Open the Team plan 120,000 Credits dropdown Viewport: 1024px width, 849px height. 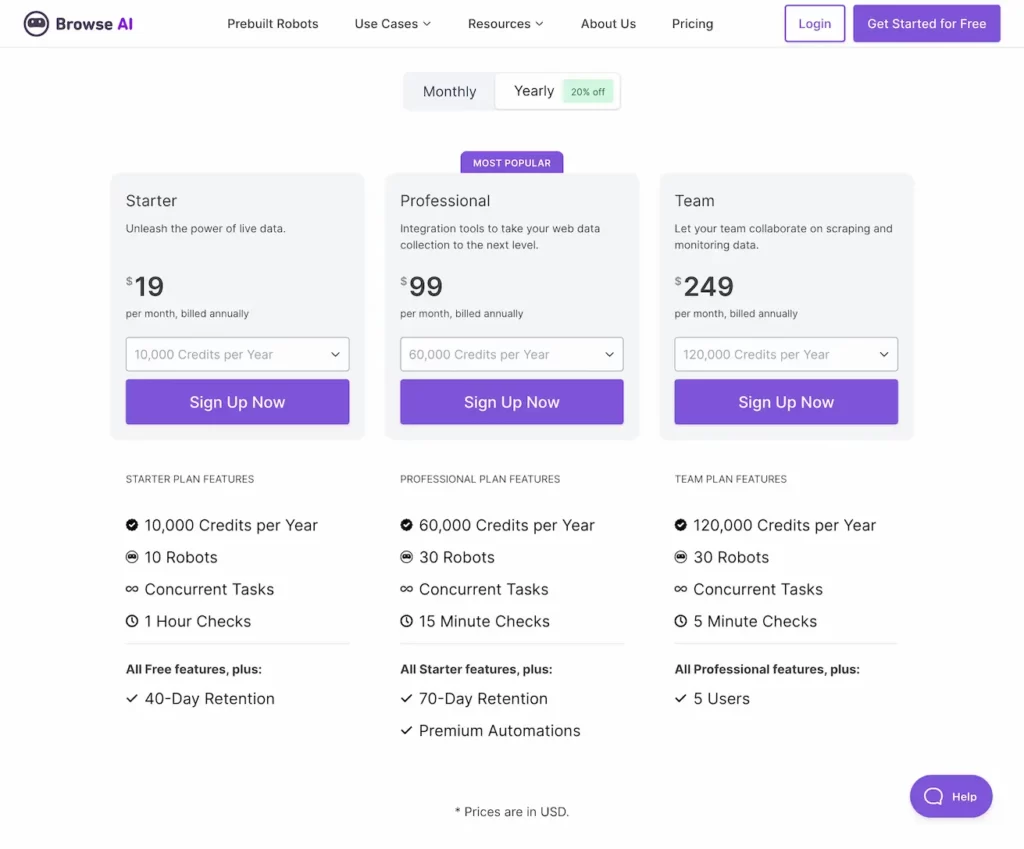pos(786,354)
